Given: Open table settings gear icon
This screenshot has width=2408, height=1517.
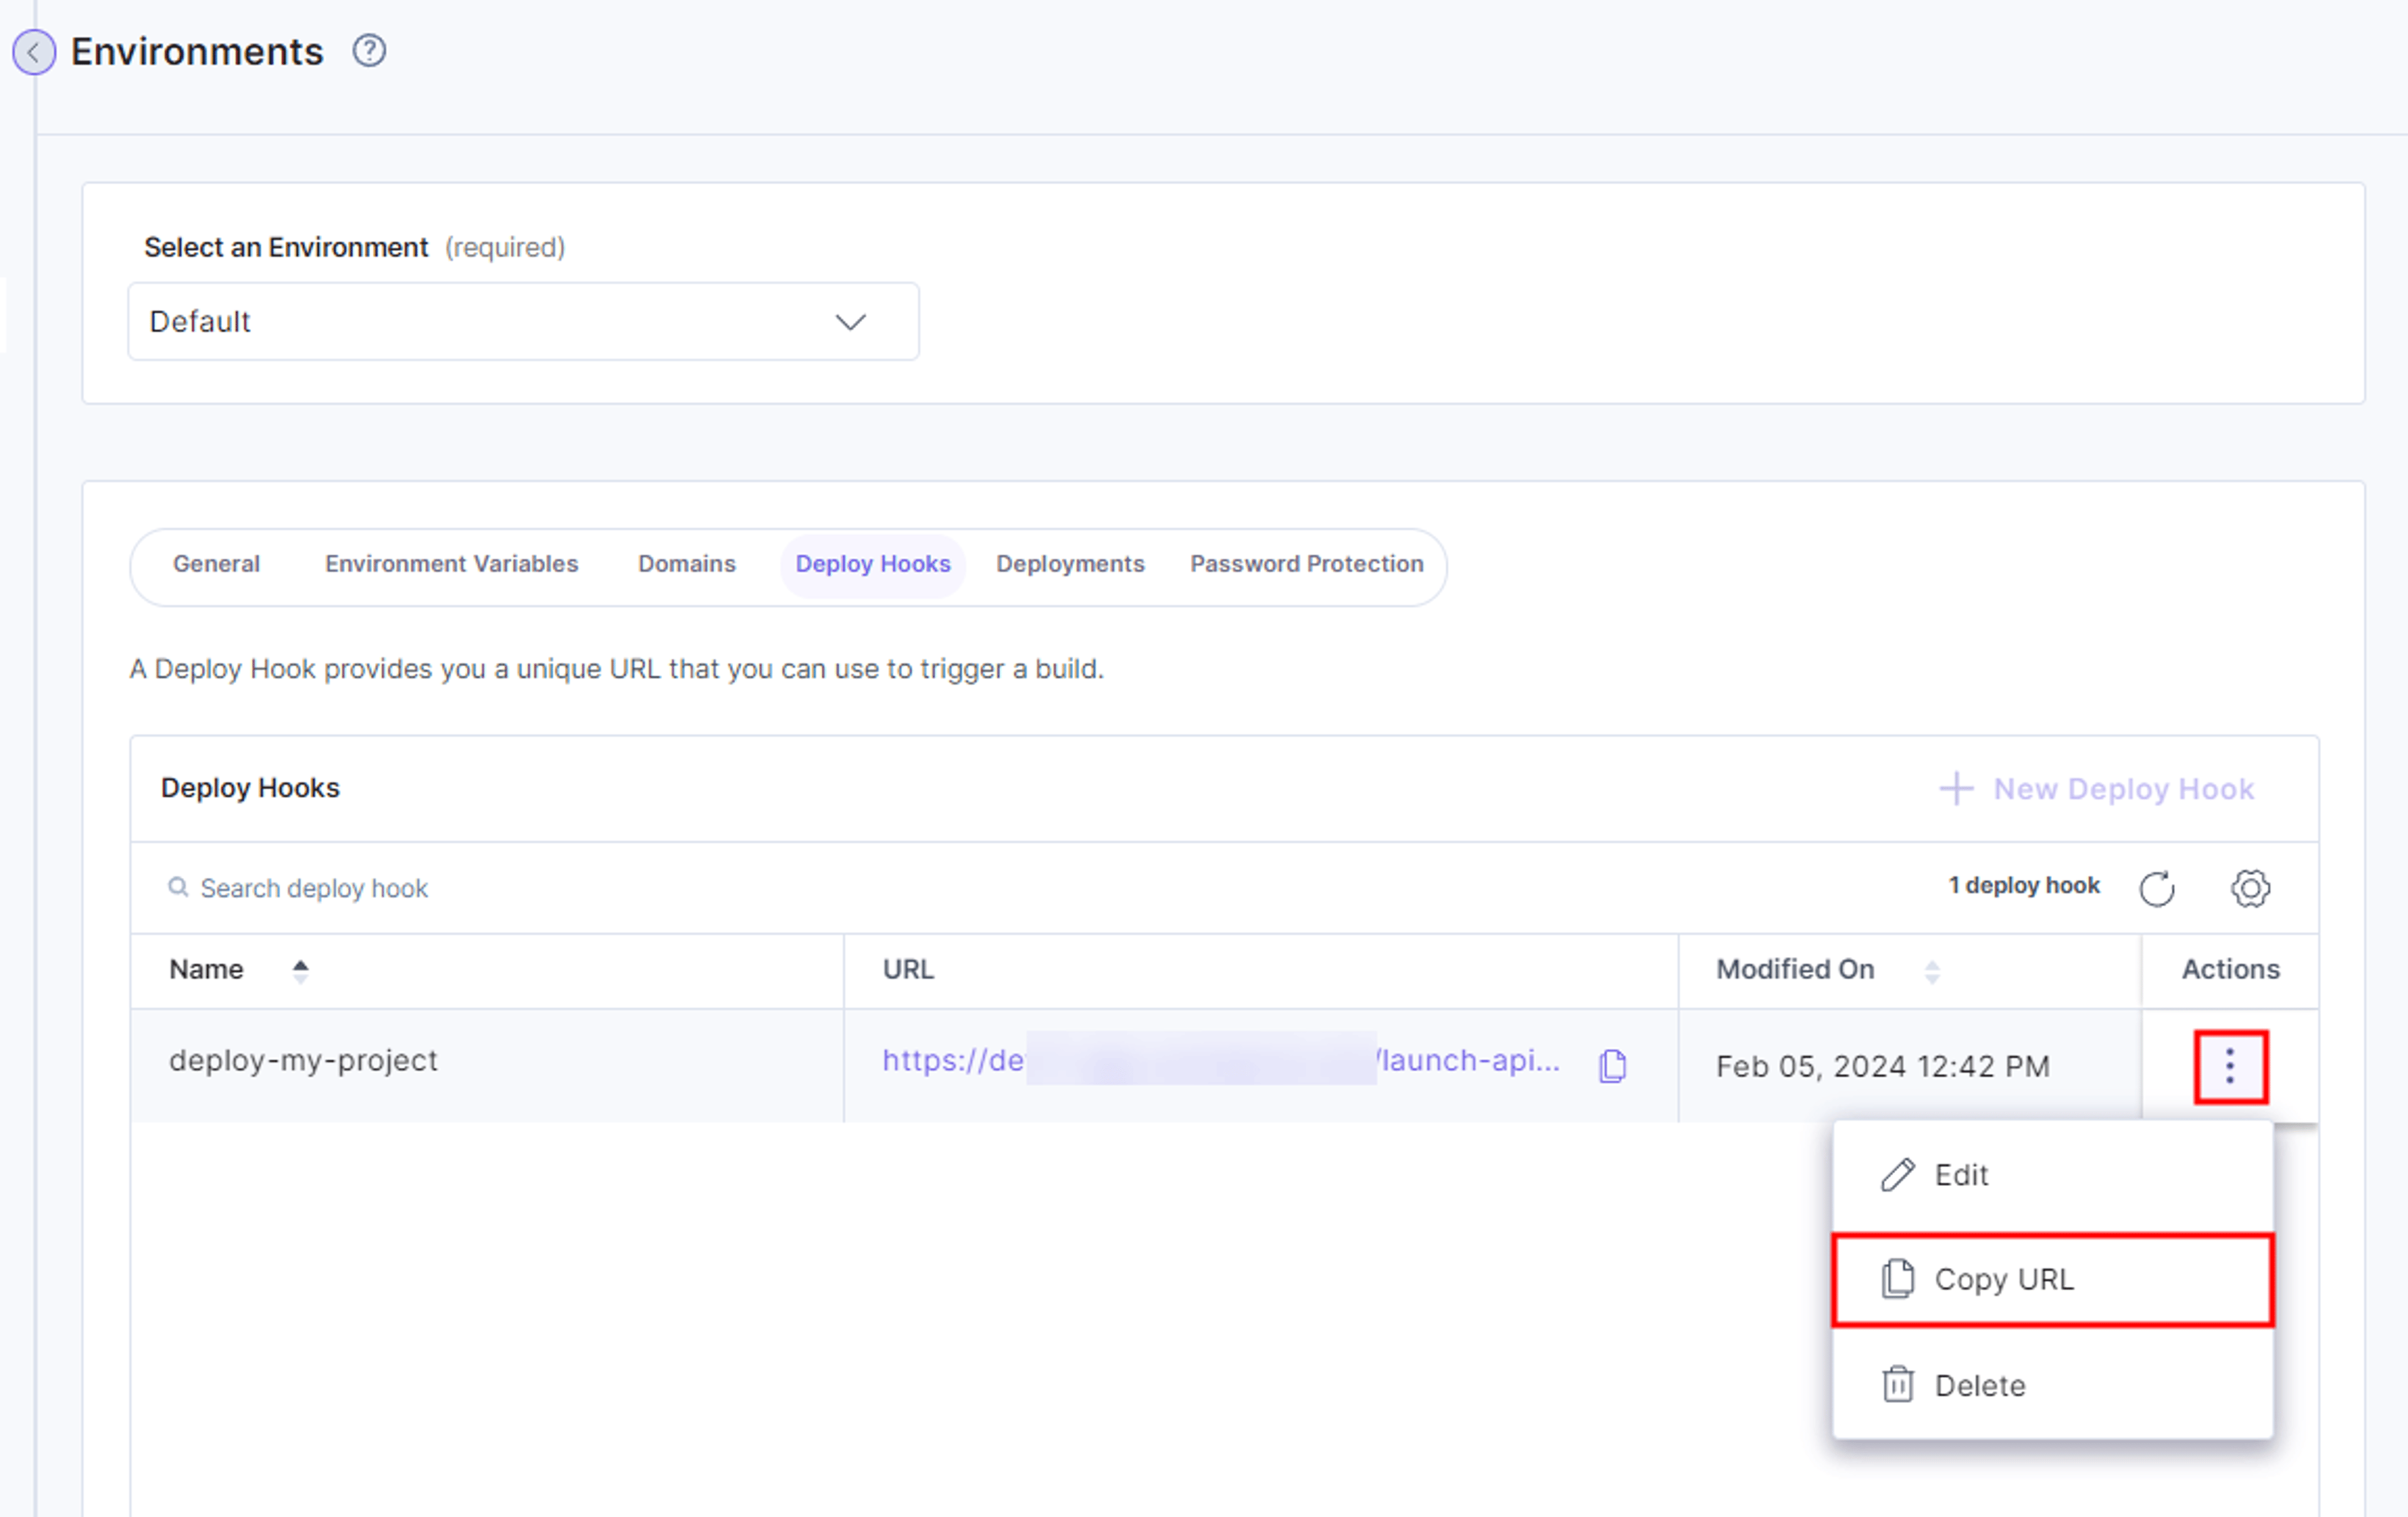Looking at the screenshot, I should (2250, 888).
